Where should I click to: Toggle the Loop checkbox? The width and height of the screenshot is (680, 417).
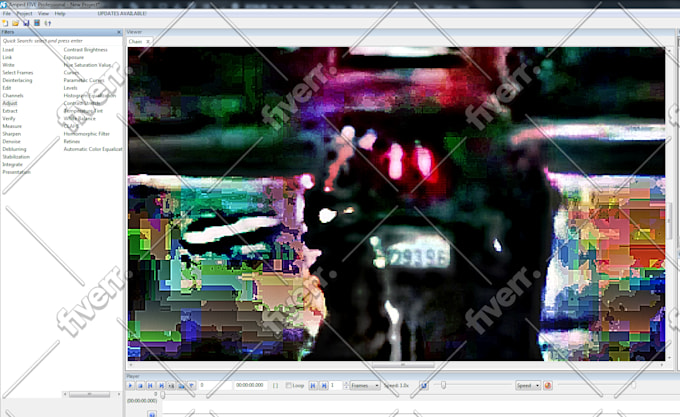(x=288, y=385)
